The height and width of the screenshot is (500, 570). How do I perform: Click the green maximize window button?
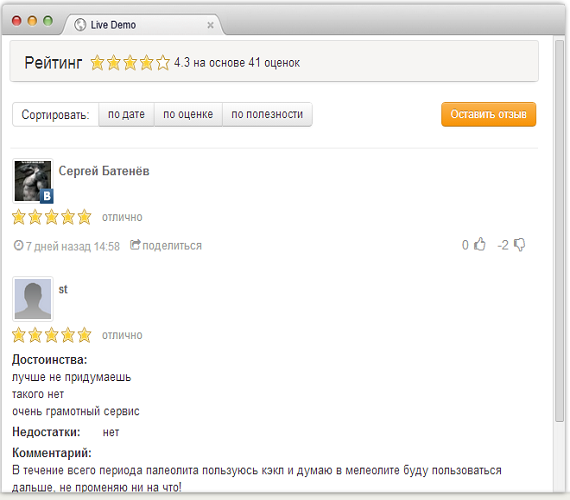pos(48,21)
